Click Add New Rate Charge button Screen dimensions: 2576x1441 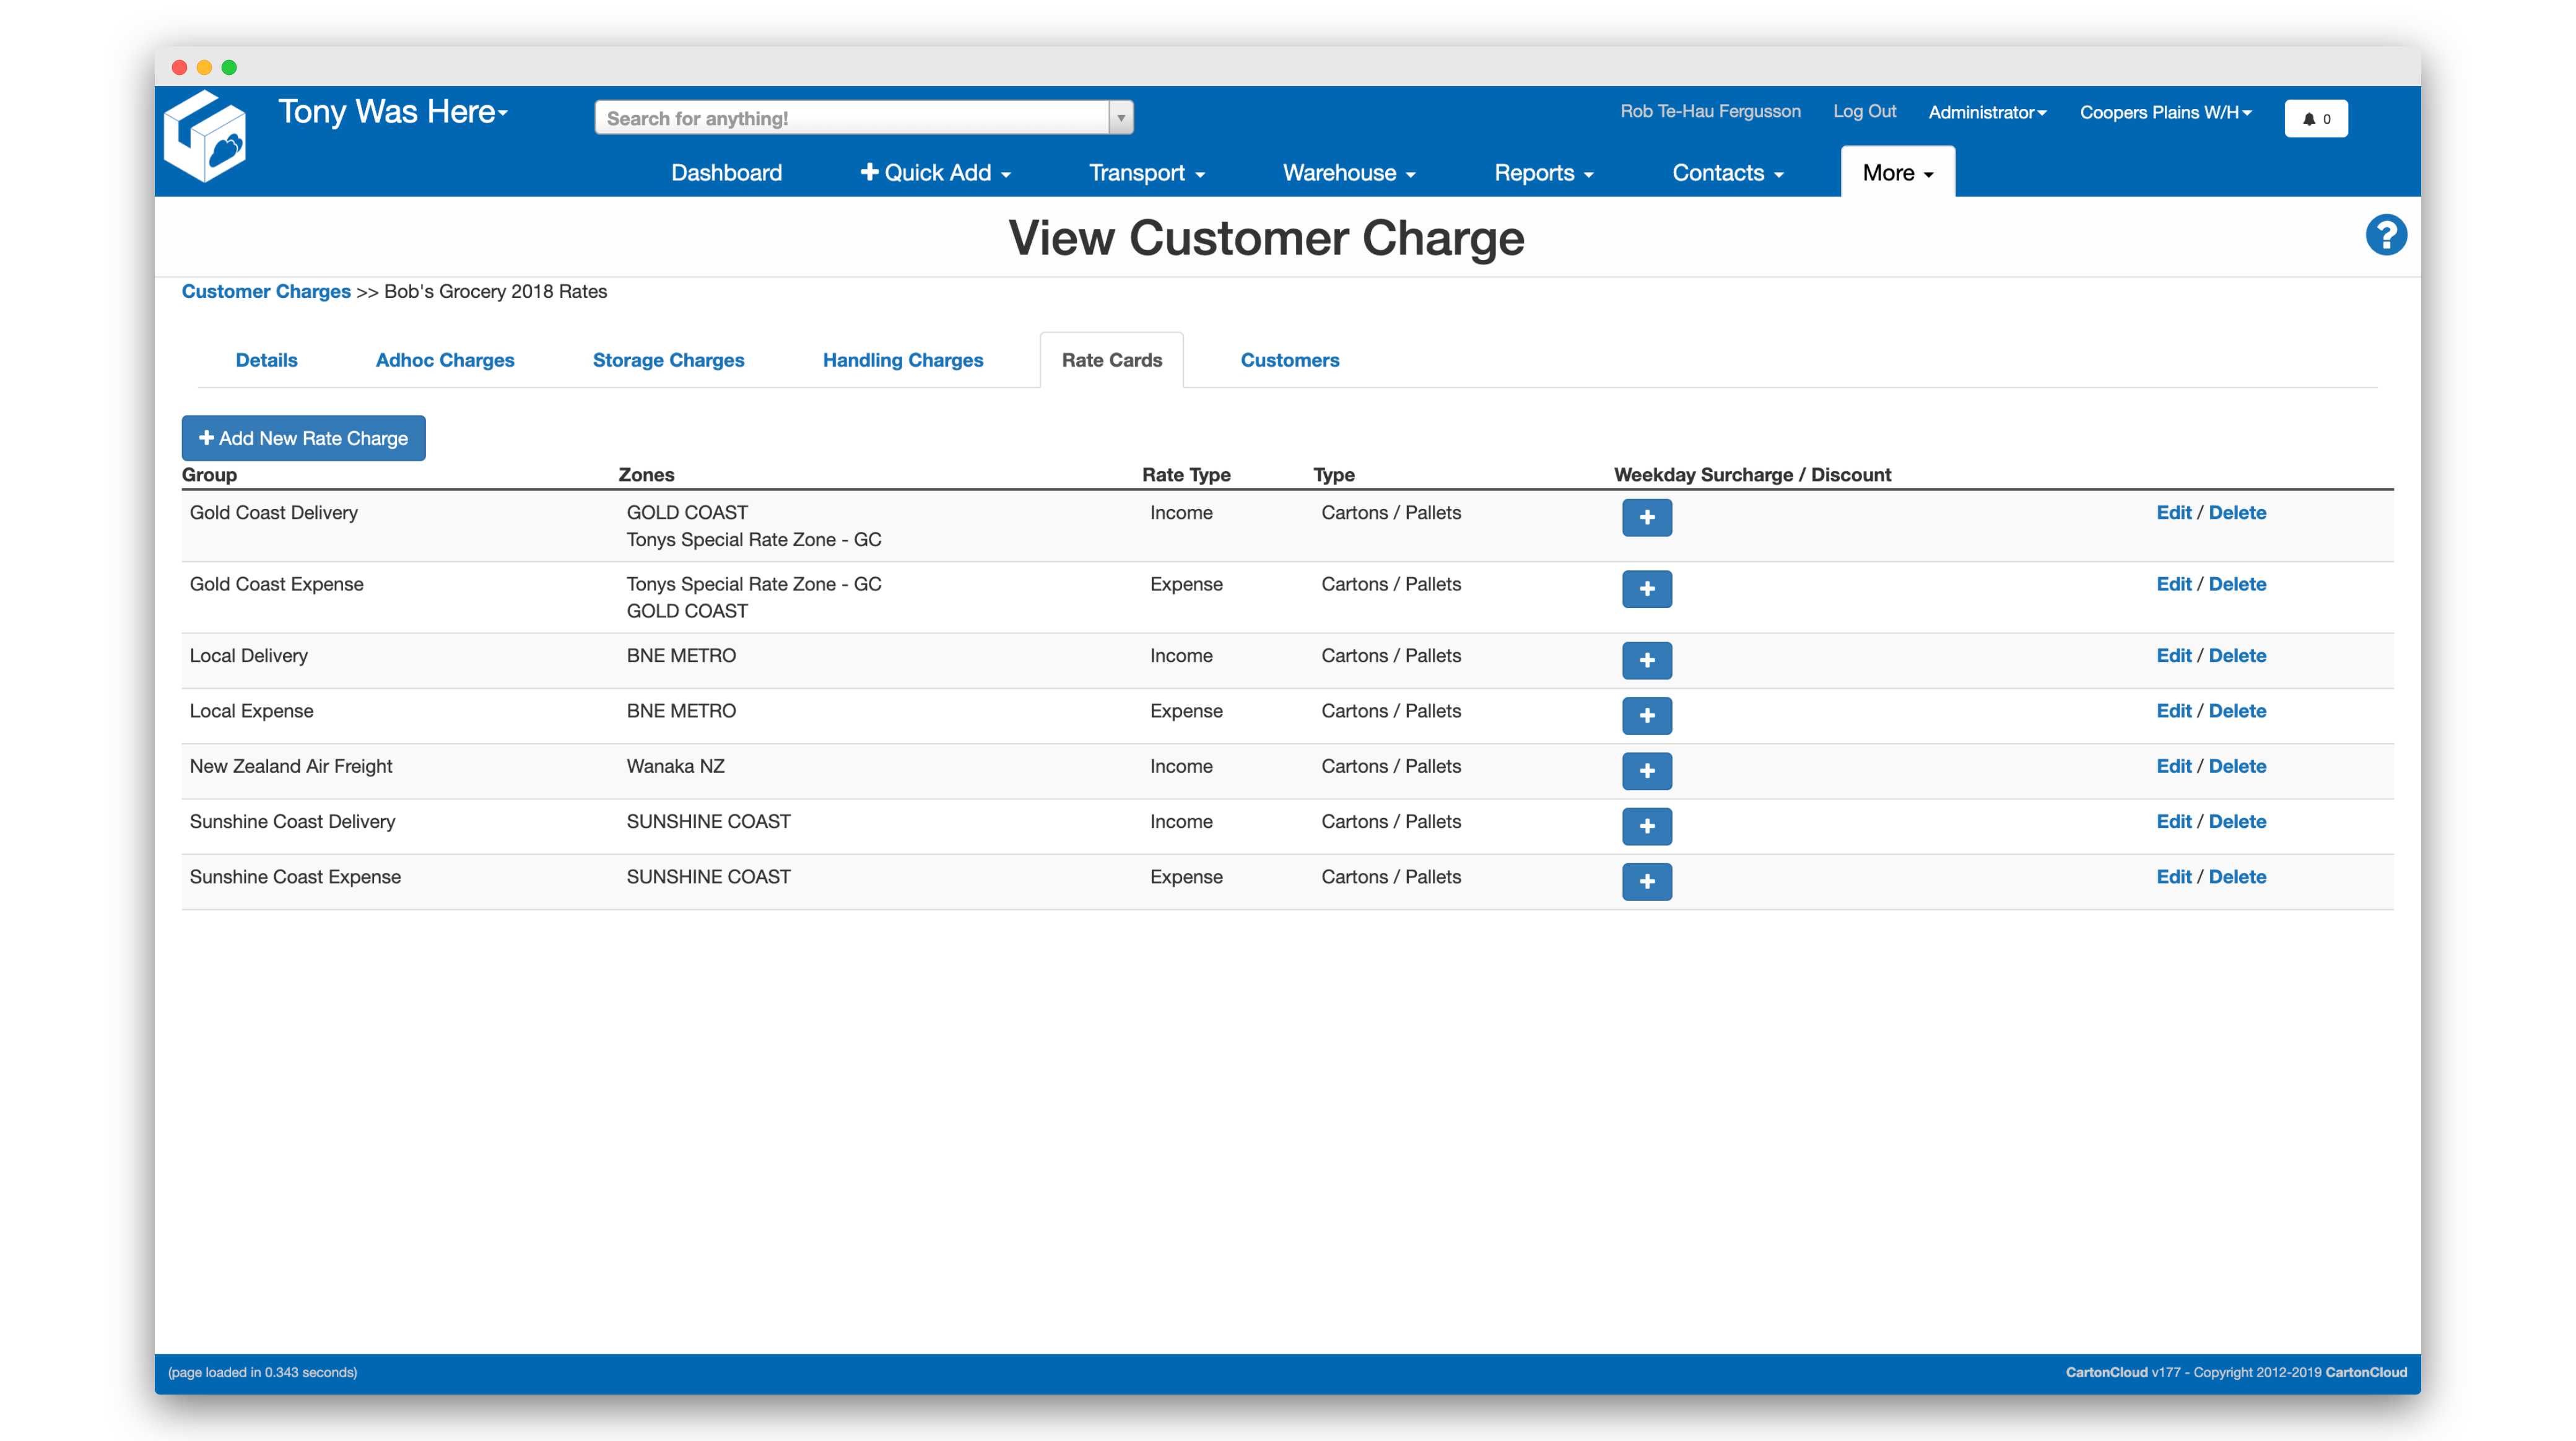point(303,437)
